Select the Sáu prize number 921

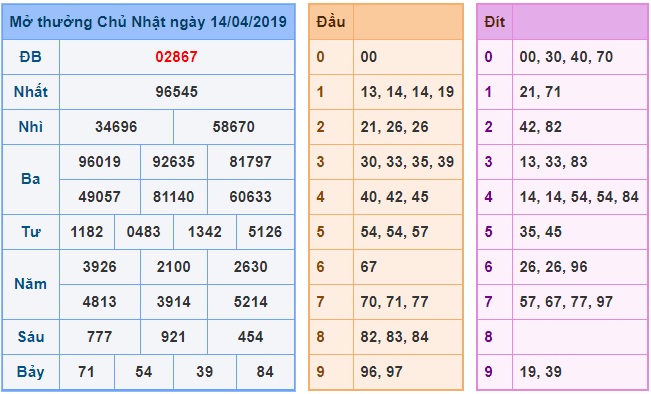pyautogui.click(x=174, y=336)
